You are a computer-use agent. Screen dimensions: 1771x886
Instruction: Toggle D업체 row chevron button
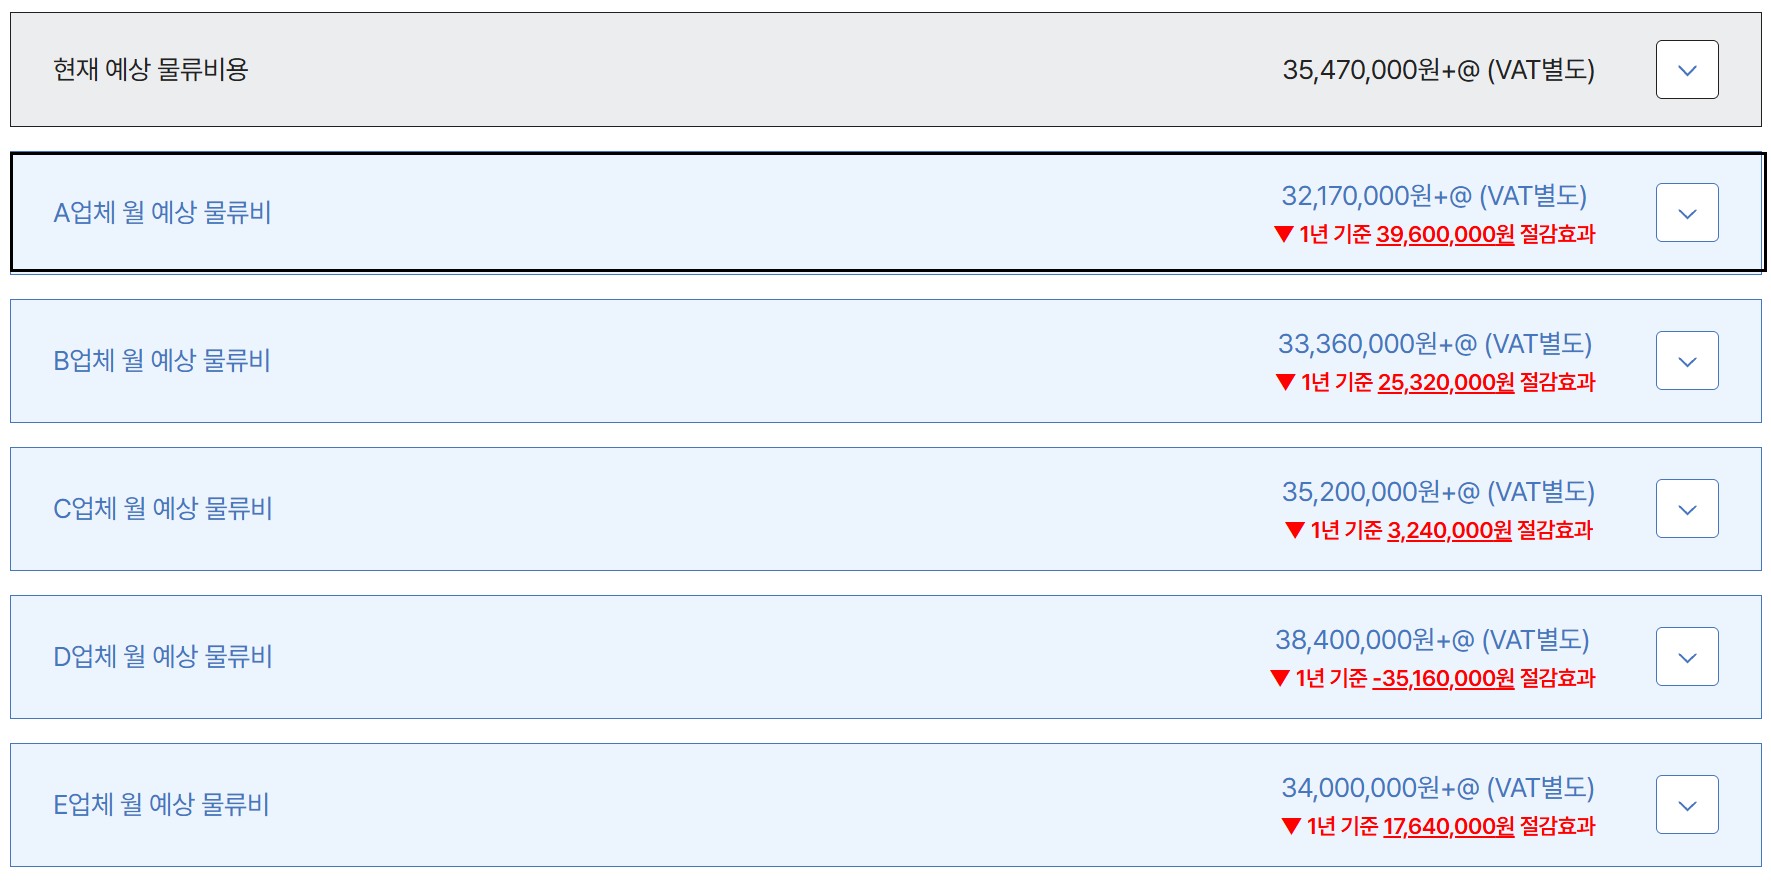coord(1686,657)
